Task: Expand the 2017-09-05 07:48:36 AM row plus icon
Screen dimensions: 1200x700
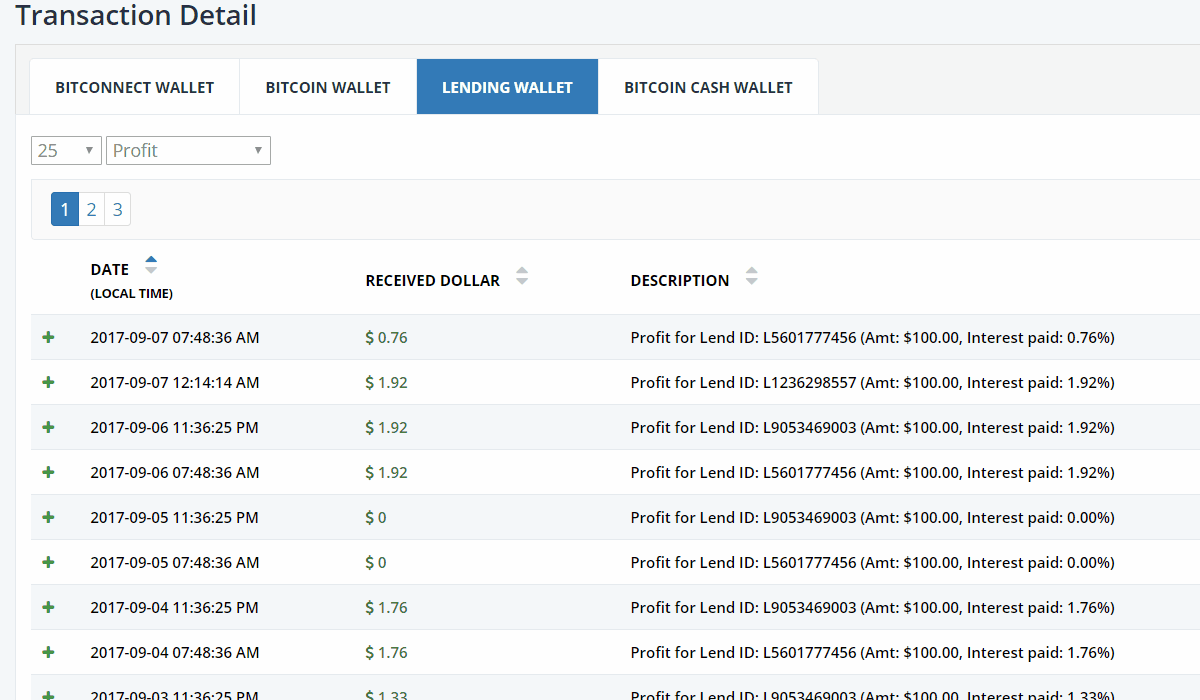Action: point(48,563)
